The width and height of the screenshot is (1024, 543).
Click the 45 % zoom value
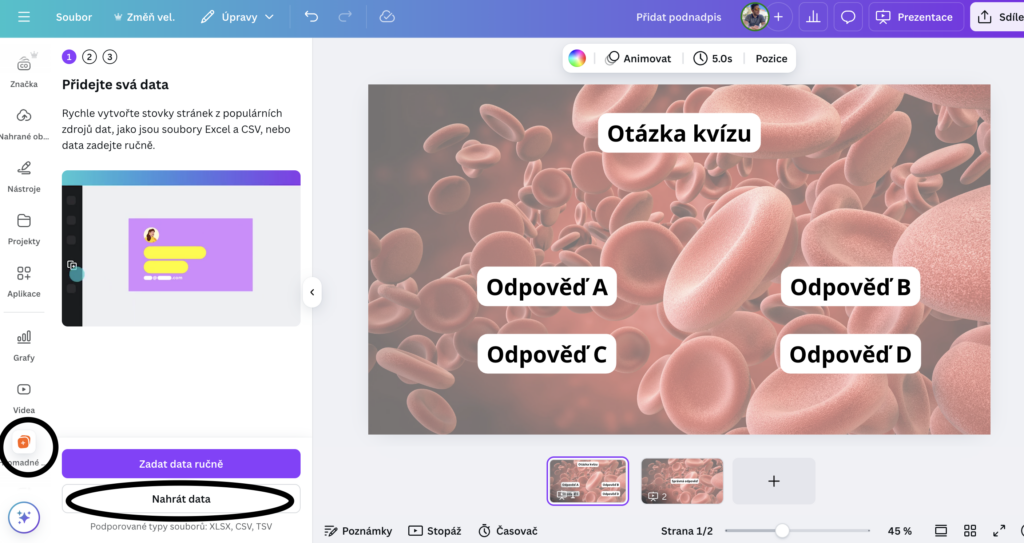click(x=899, y=531)
